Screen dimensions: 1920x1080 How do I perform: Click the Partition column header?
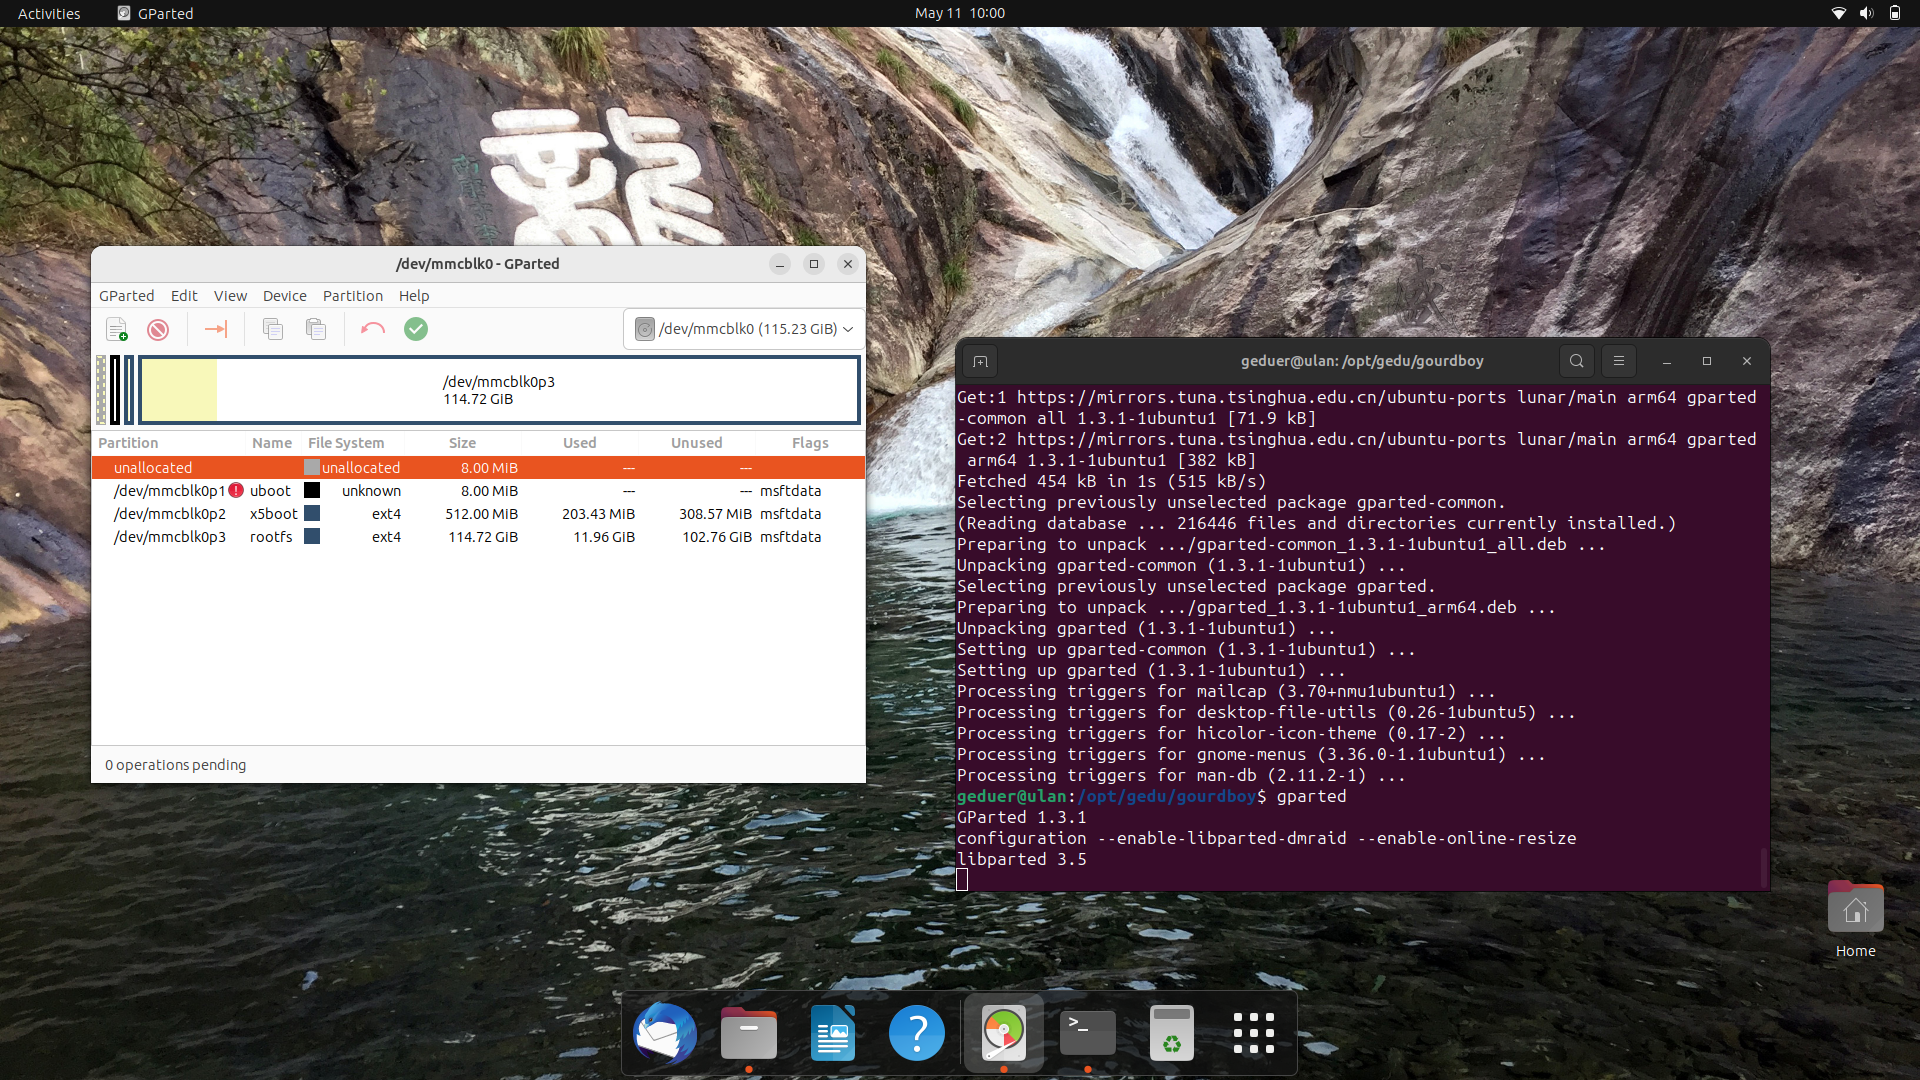pos(128,443)
